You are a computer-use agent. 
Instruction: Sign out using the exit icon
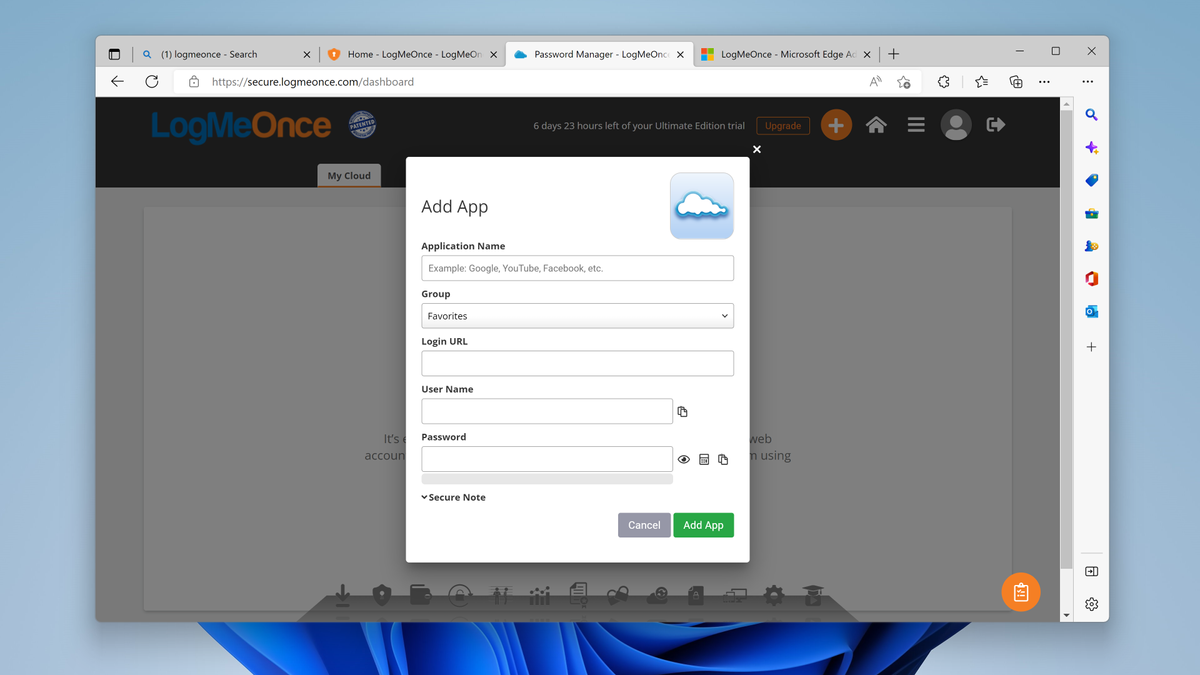coord(995,124)
